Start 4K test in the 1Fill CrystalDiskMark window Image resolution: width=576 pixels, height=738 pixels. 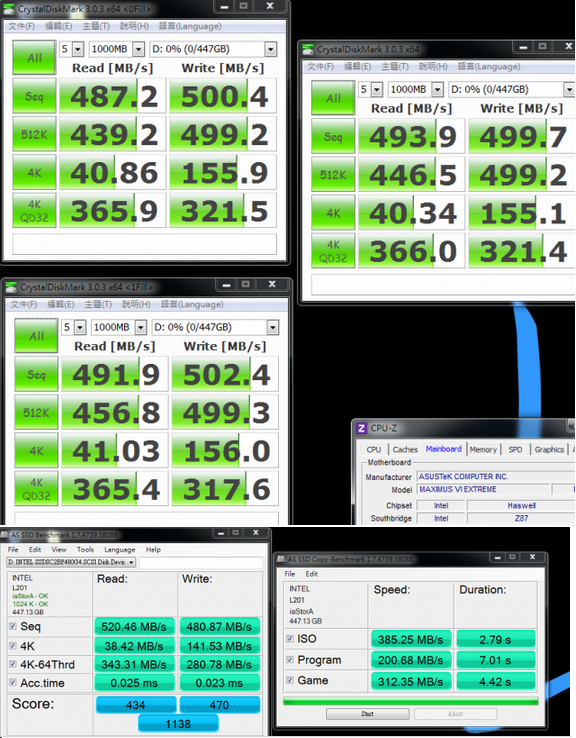36,451
